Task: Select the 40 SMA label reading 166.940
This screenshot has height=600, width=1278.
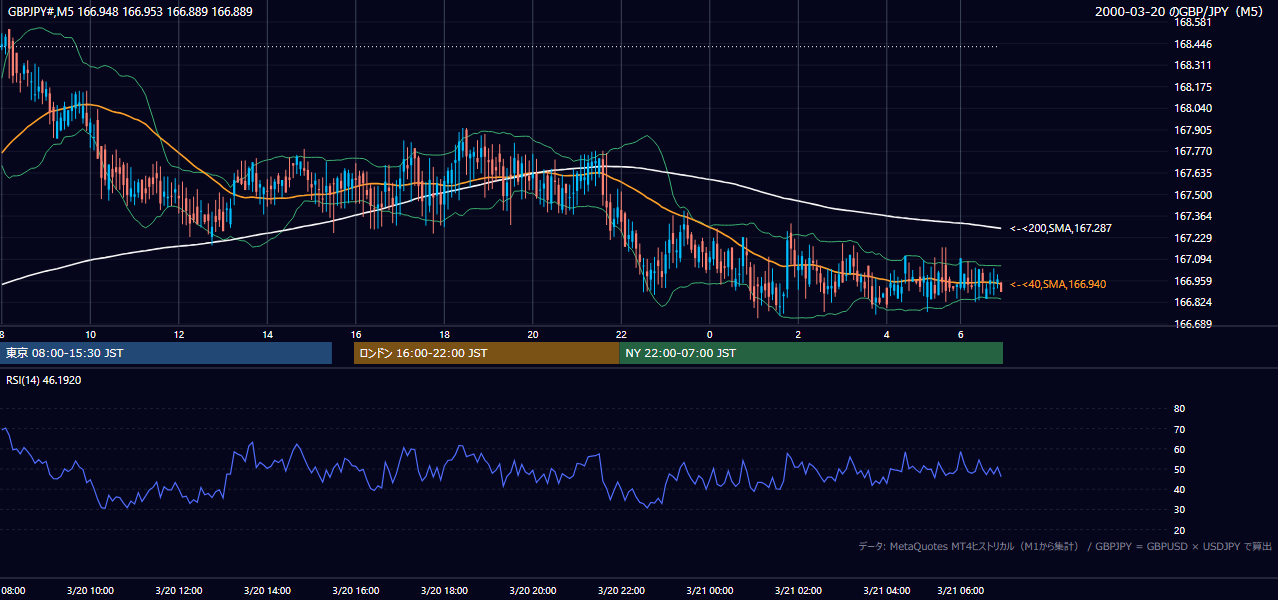Action: tap(1058, 284)
